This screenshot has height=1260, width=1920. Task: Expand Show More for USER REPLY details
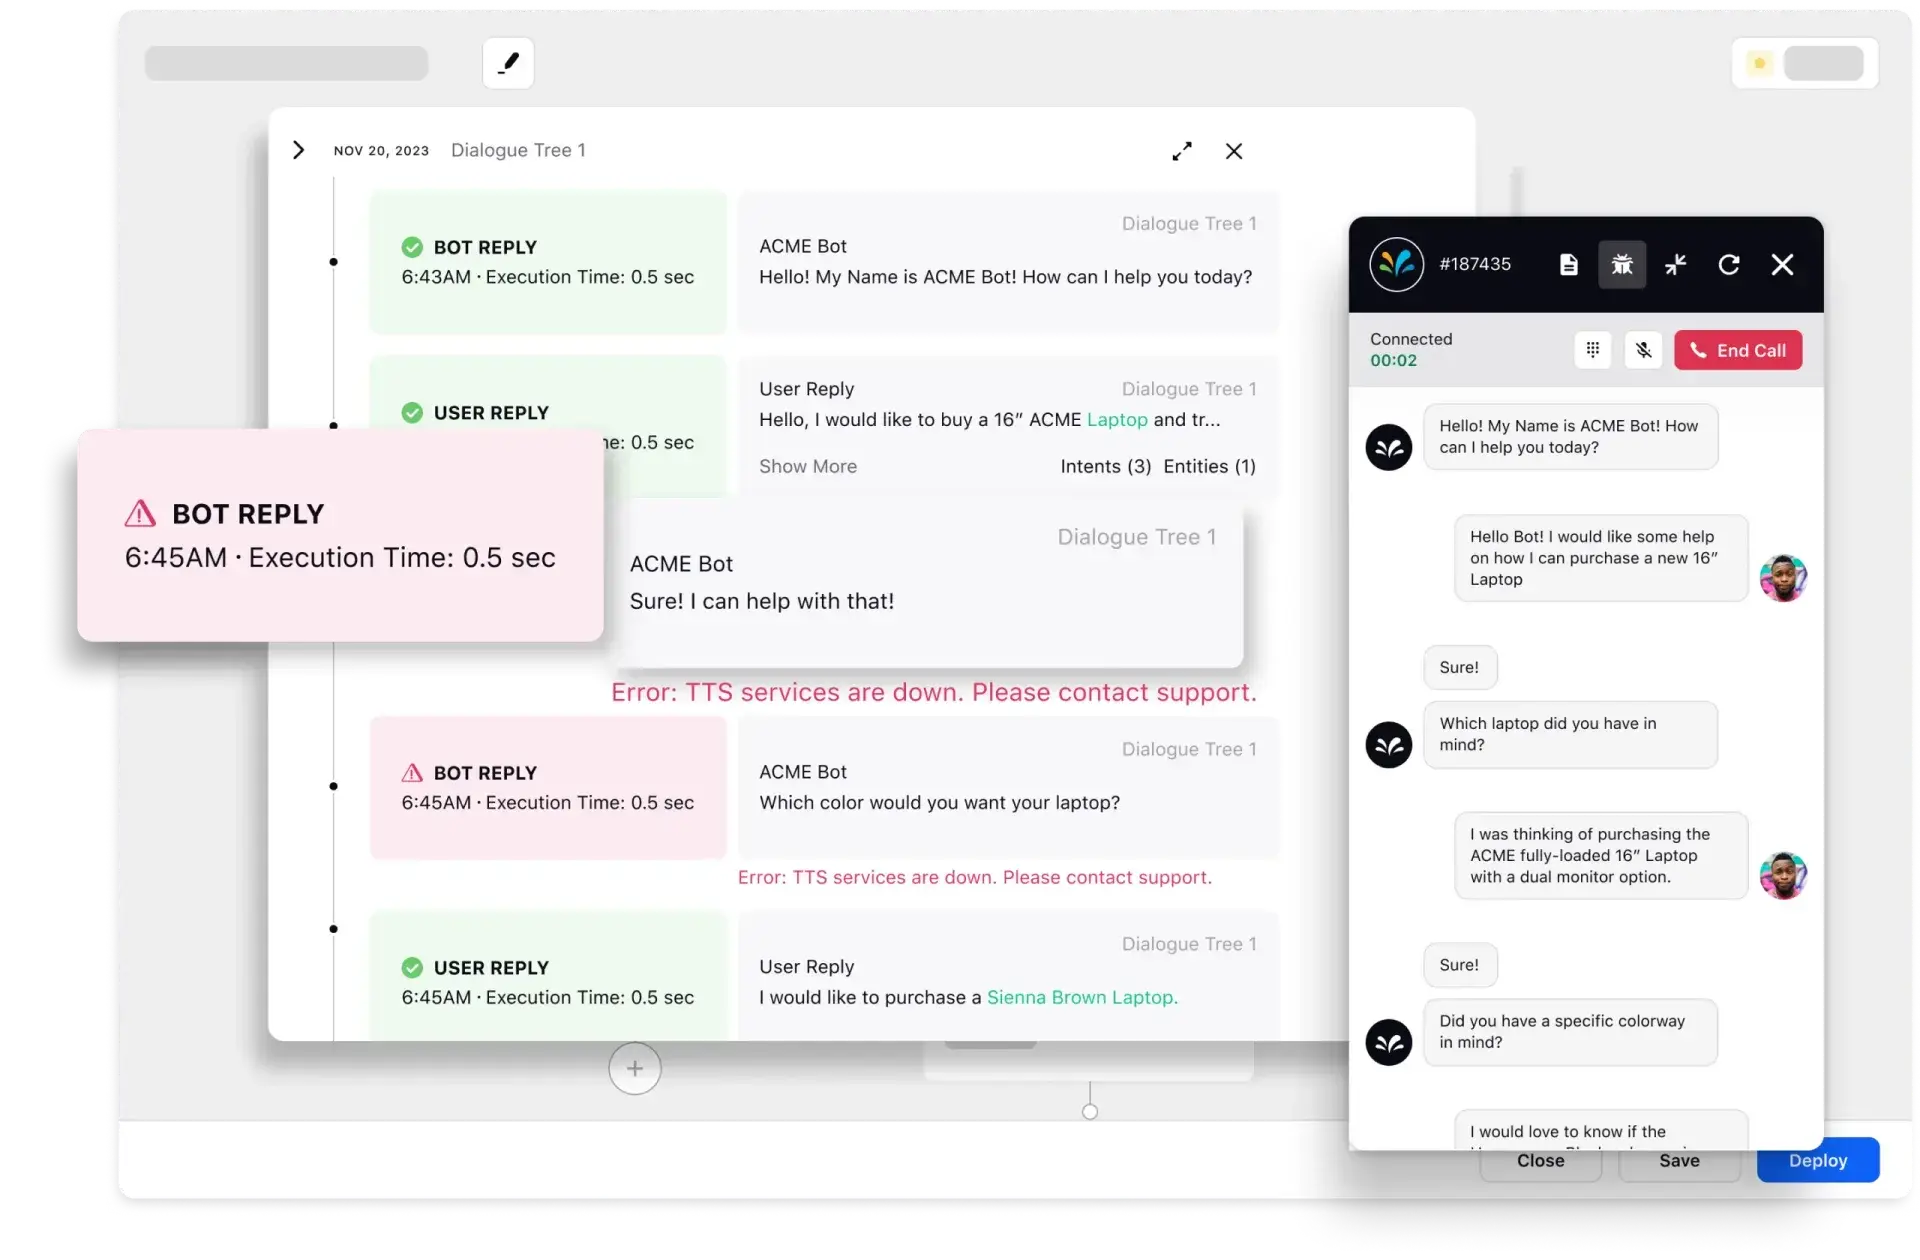click(x=808, y=465)
